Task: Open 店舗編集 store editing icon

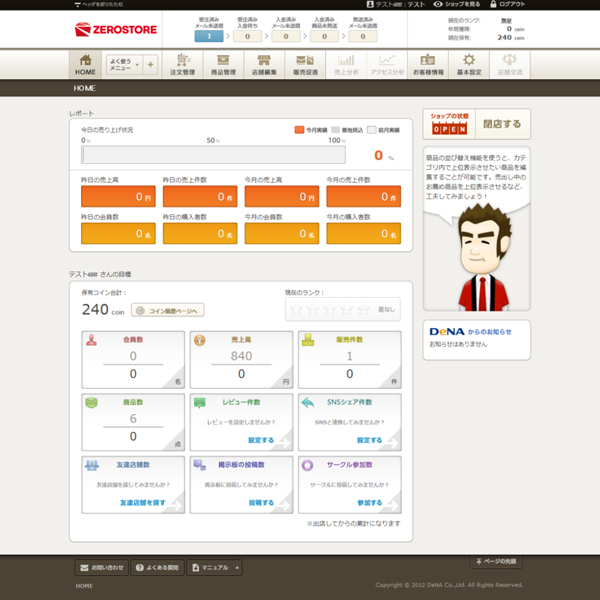Action: (263, 64)
